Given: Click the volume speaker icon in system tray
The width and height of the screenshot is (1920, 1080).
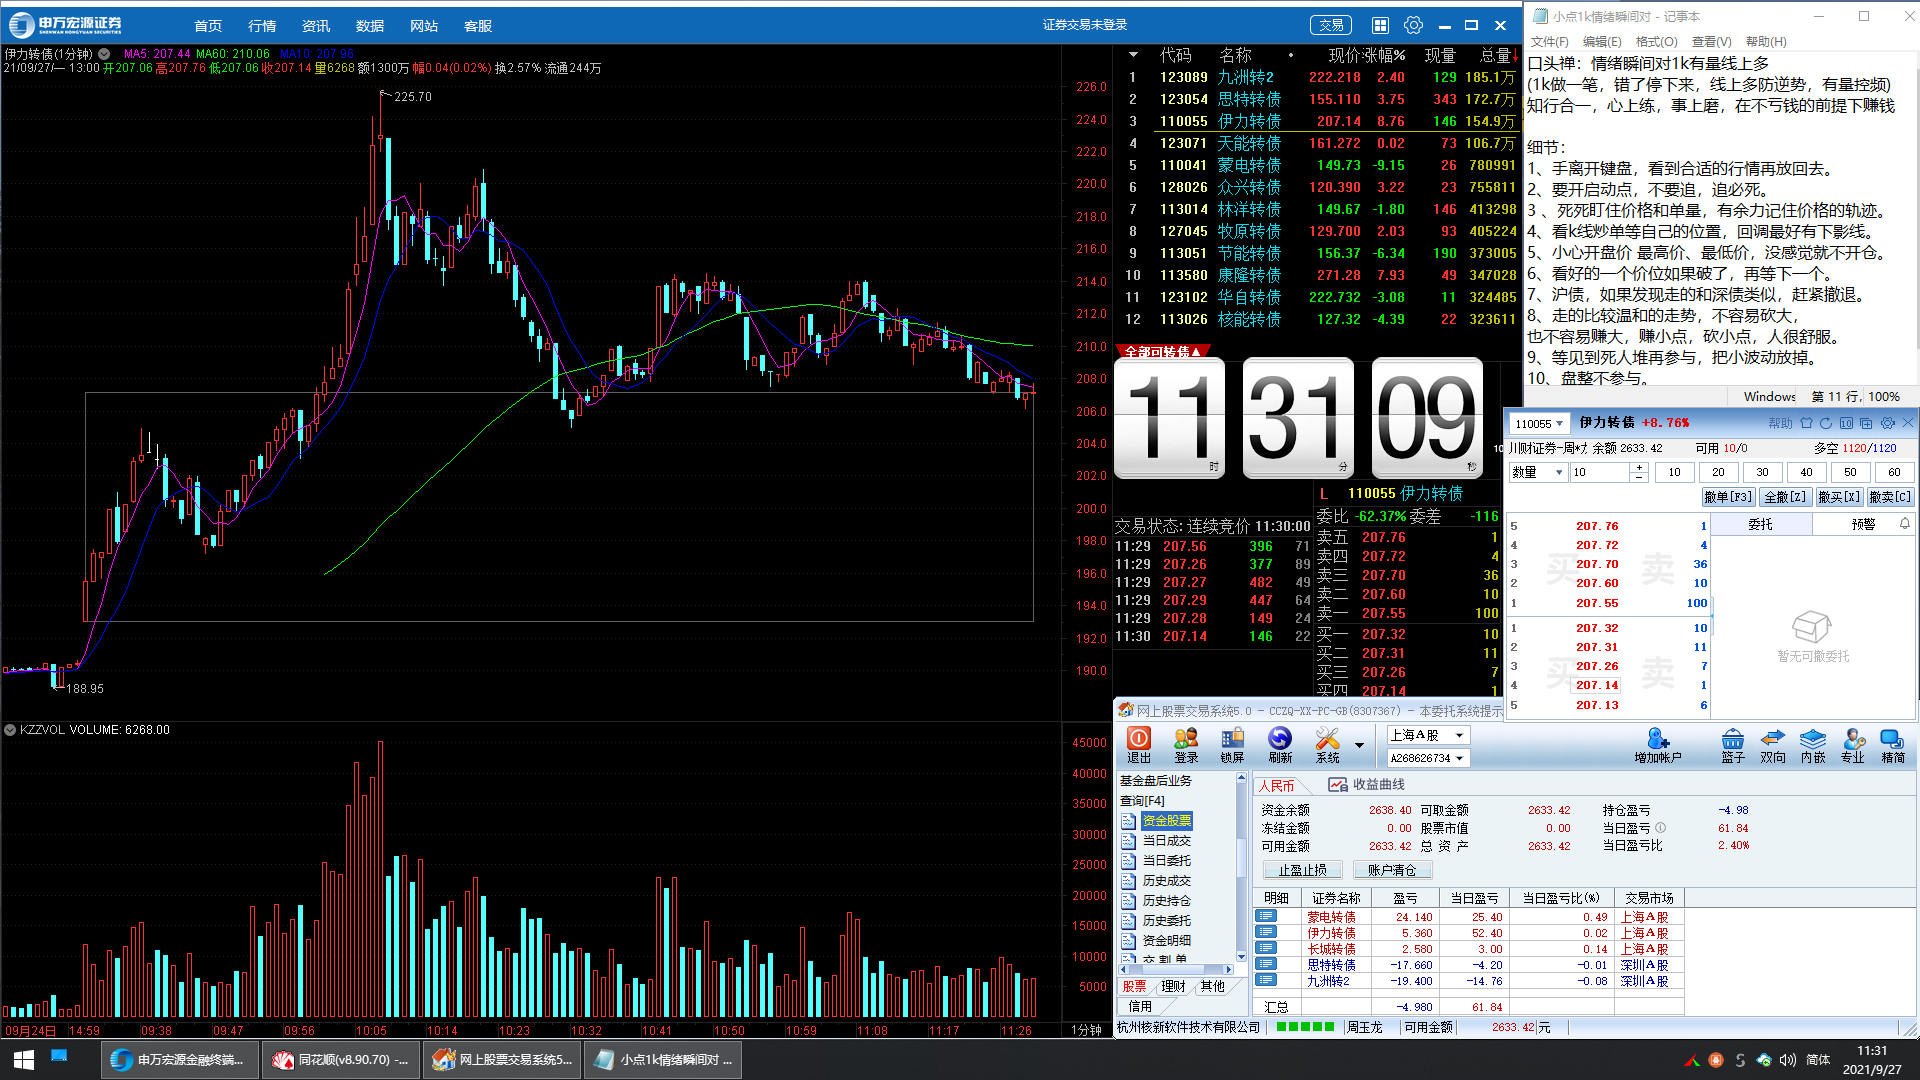Looking at the screenshot, I should (x=1788, y=1060).
